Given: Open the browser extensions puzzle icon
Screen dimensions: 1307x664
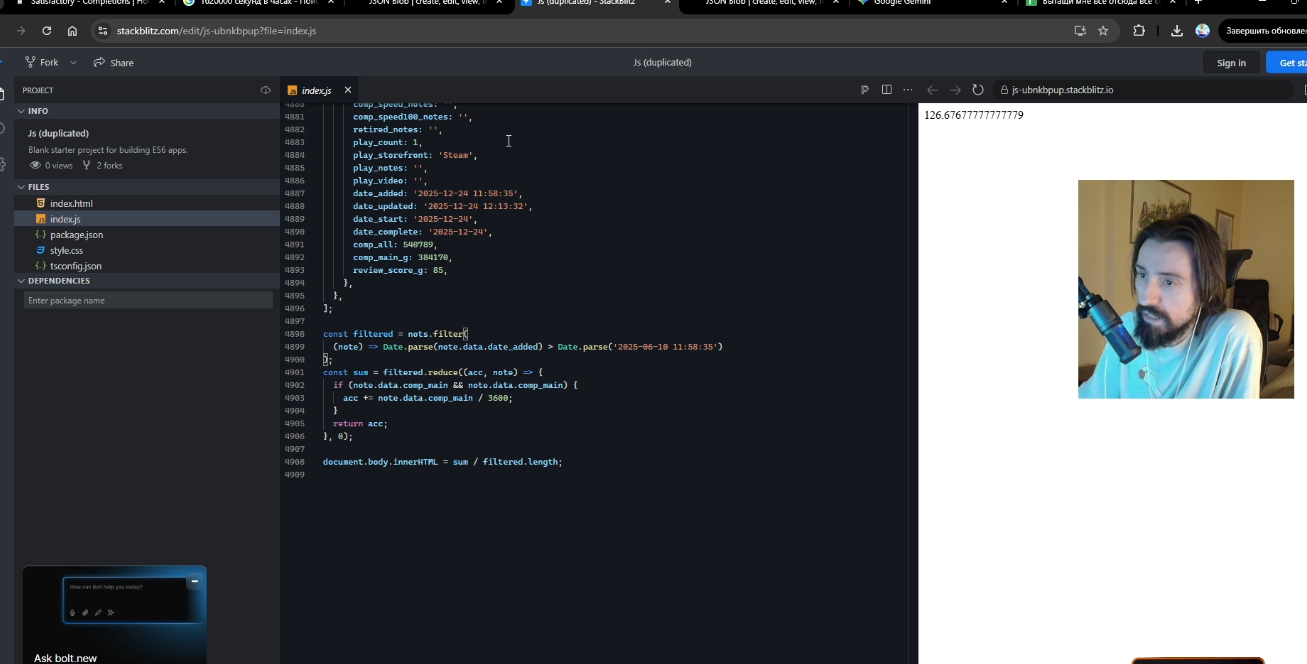Looking at the screenshot, I should pos(1139,31).
